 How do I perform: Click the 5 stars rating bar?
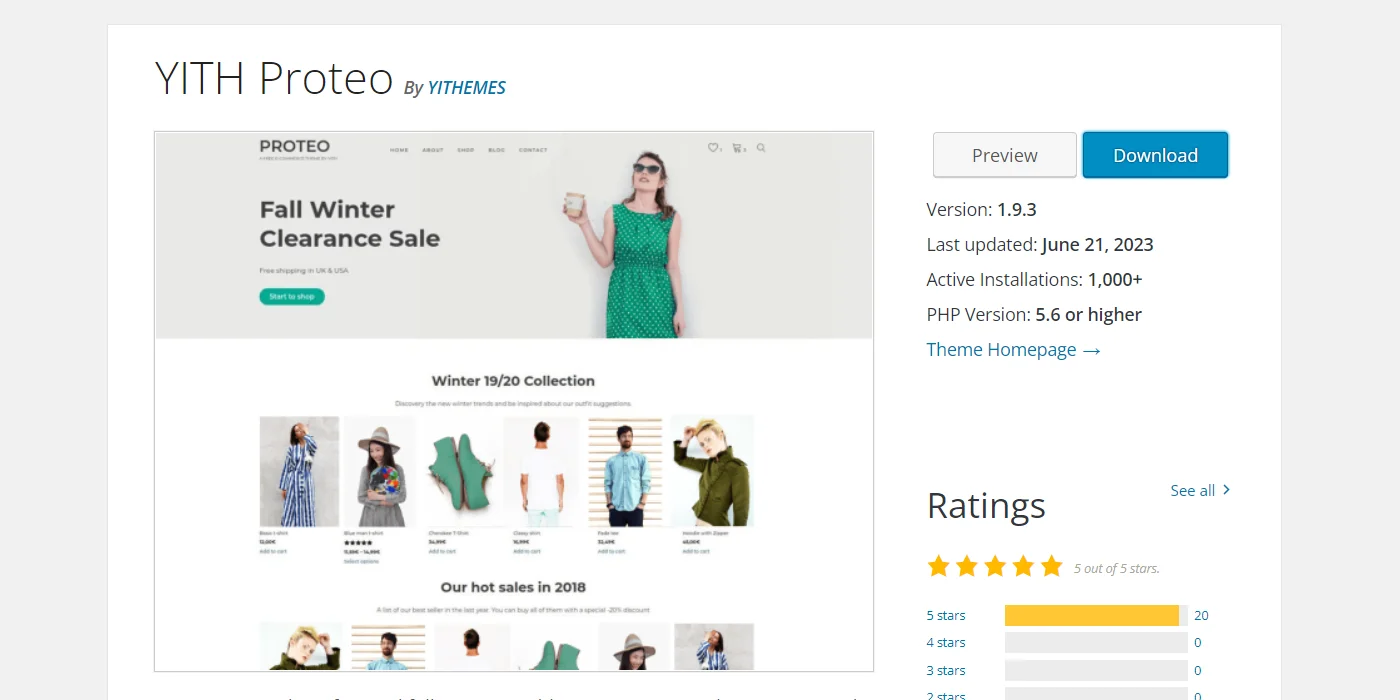click(1096, 616)
